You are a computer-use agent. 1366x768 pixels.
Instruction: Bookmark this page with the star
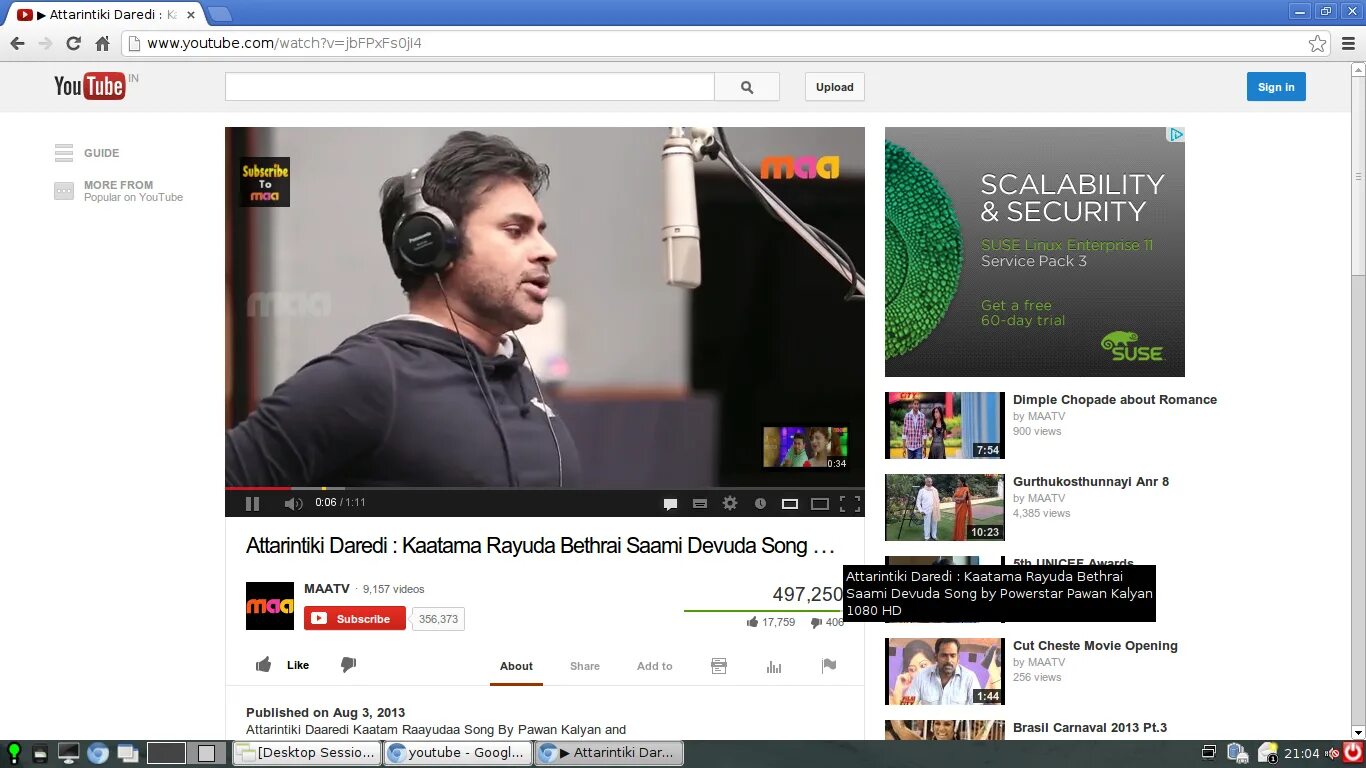(x=1318, y=43)
